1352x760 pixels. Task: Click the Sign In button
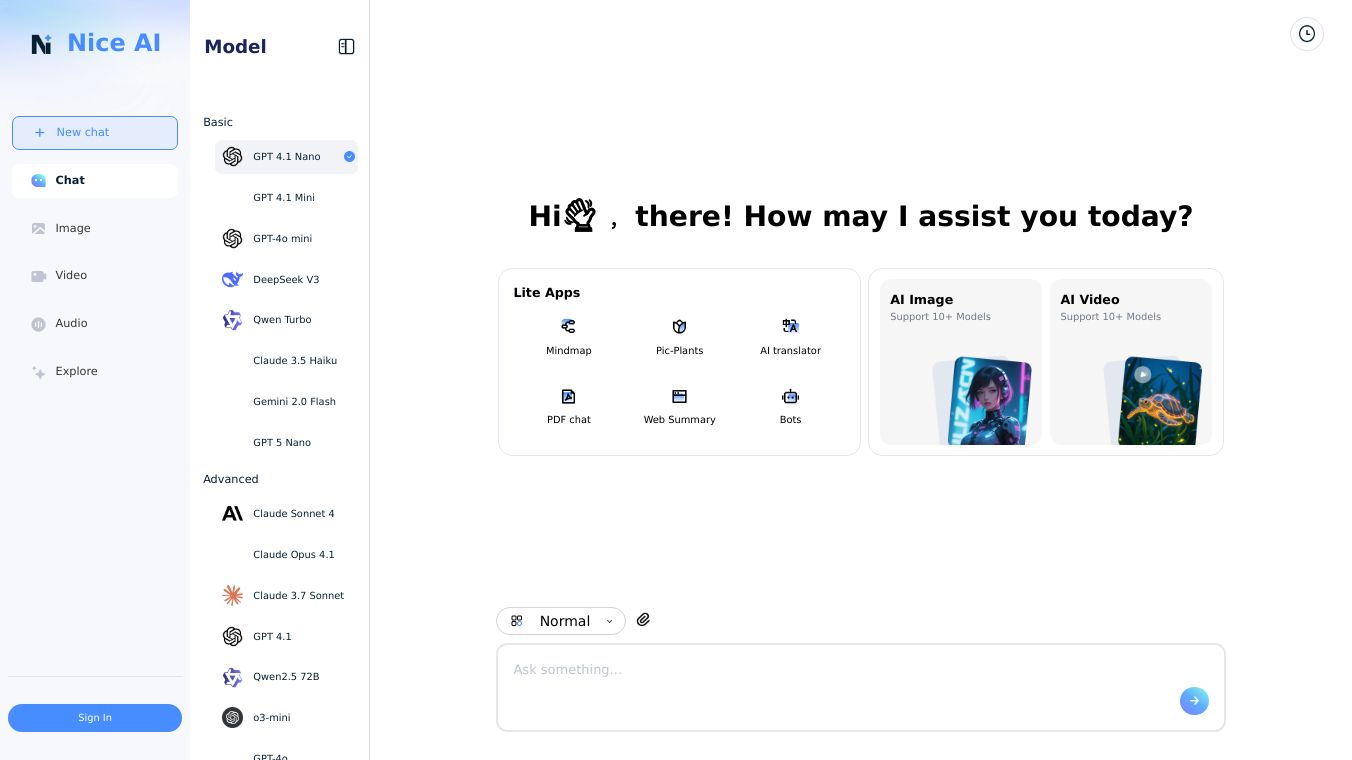[x=95, y=718]
